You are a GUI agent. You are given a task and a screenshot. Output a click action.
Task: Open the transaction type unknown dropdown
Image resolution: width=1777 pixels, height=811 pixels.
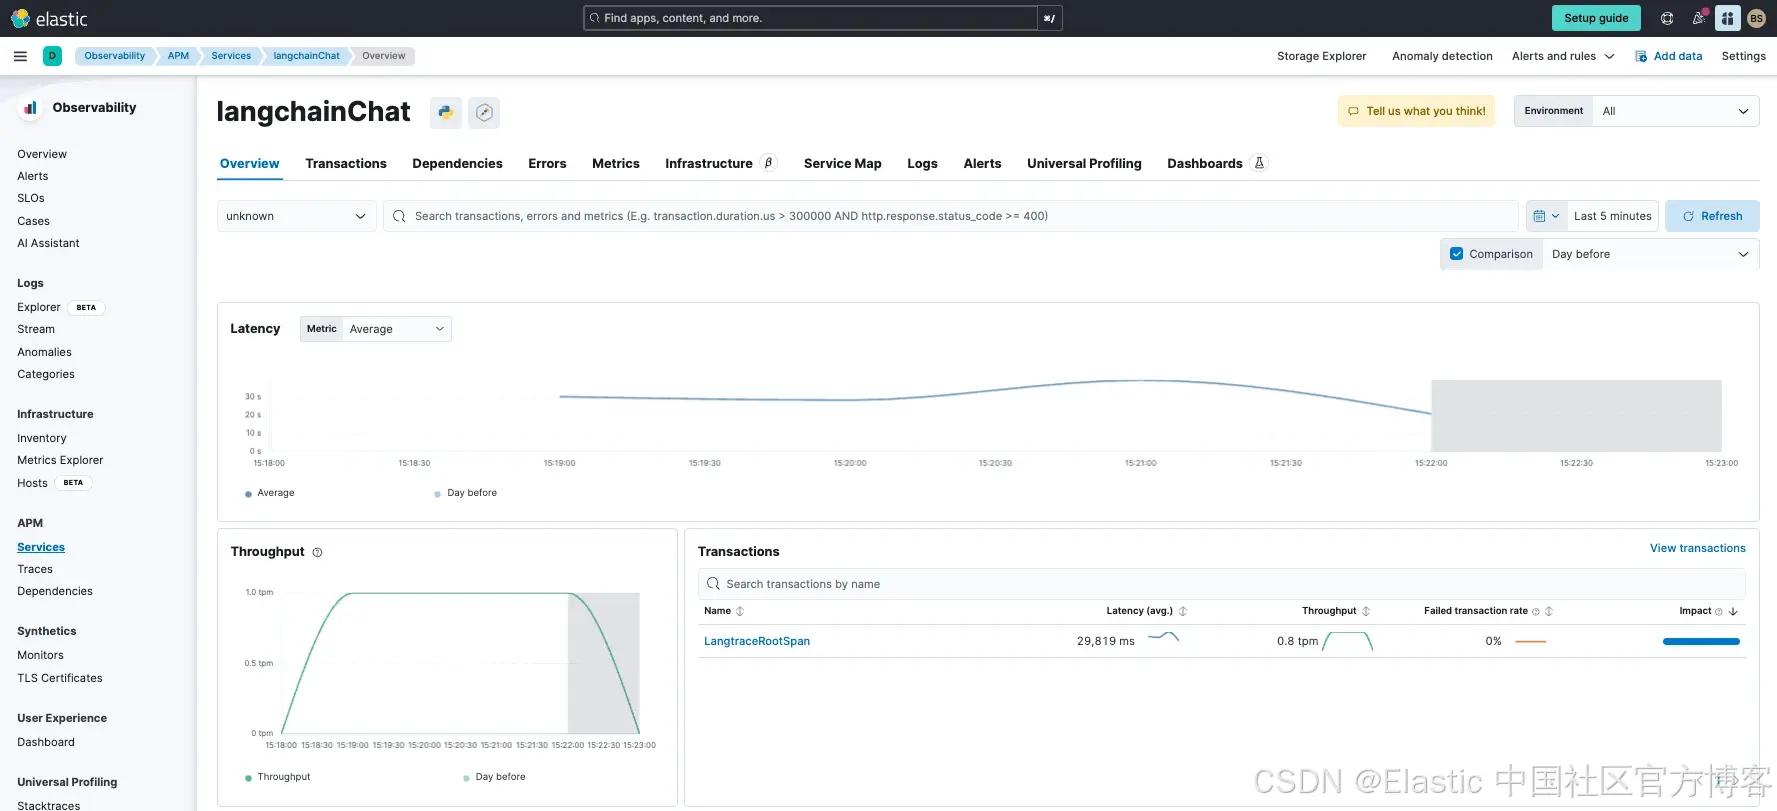coord(296,216)
